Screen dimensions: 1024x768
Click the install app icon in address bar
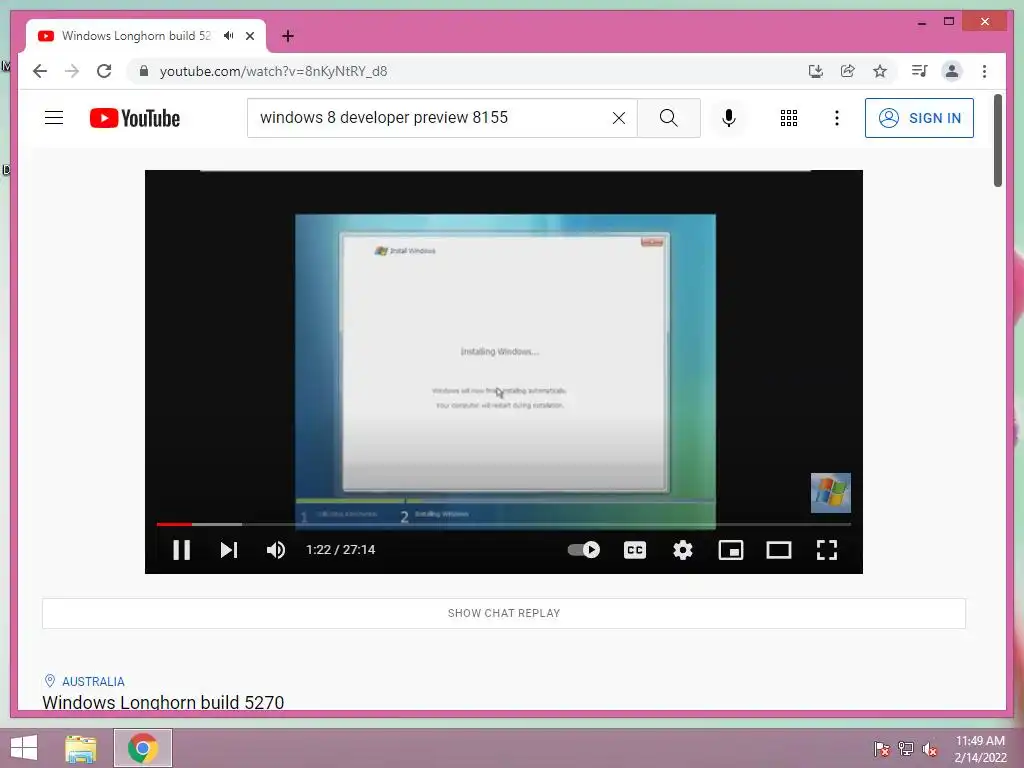(816, 71)
